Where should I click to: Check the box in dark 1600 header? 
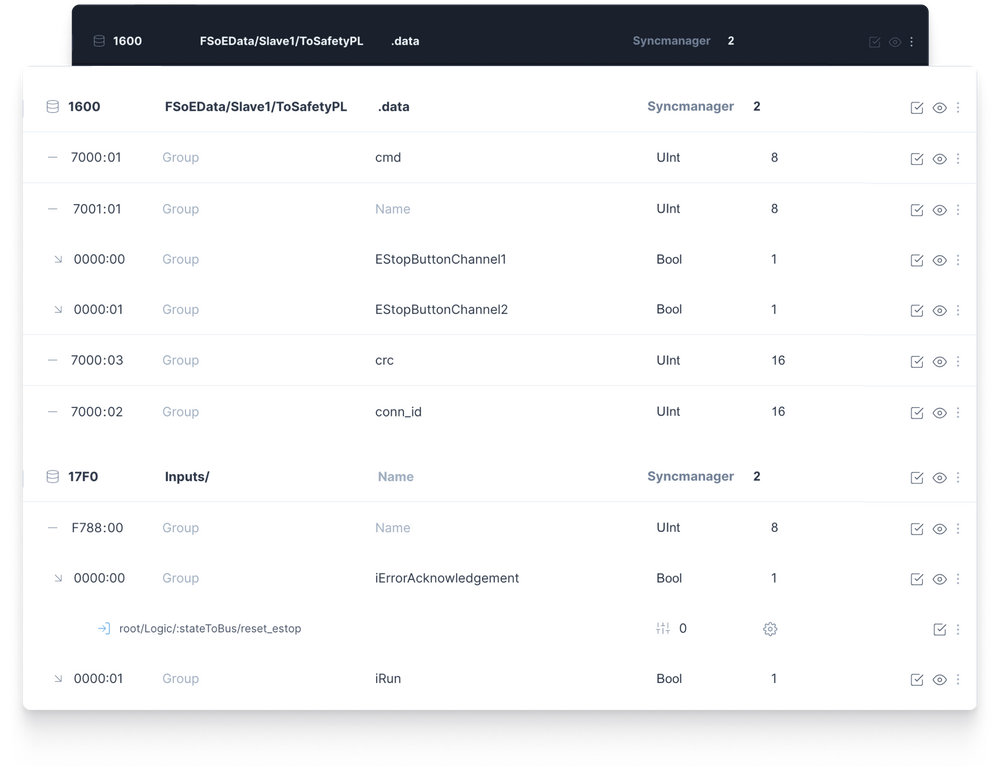click(x=875, y=42)
